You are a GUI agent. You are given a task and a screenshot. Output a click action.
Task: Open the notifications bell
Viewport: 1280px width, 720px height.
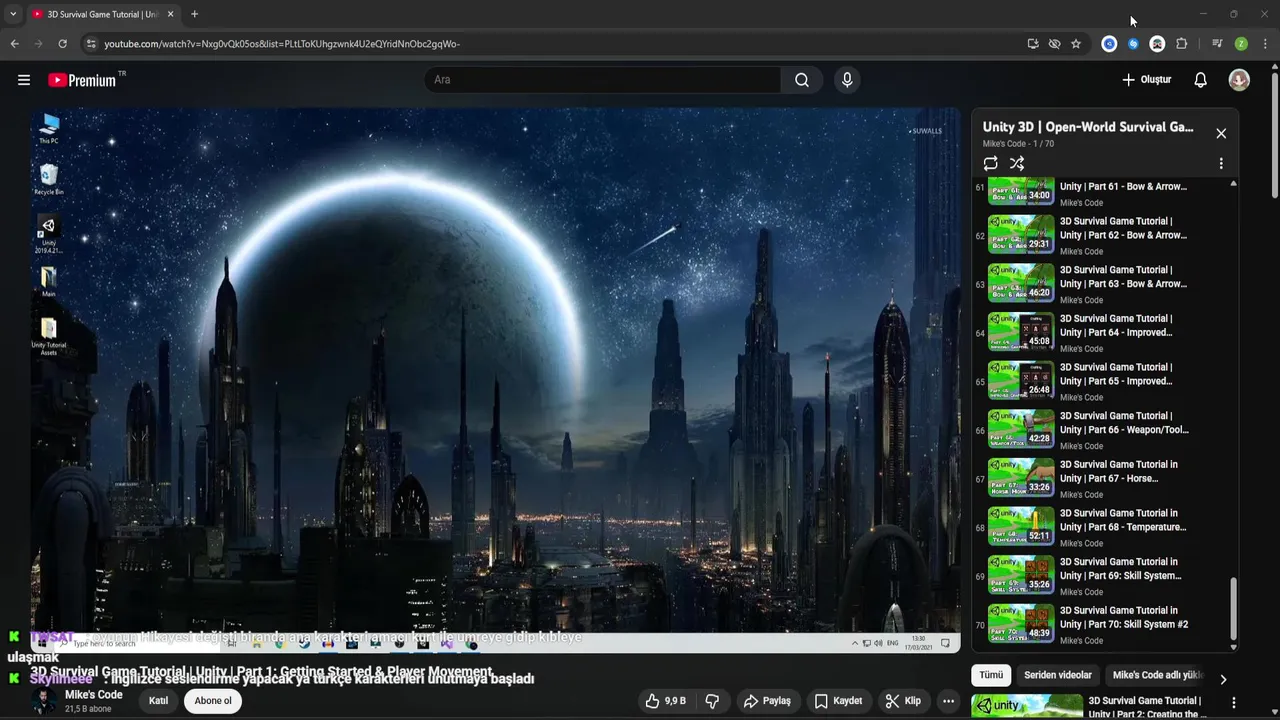[1201, 80]
